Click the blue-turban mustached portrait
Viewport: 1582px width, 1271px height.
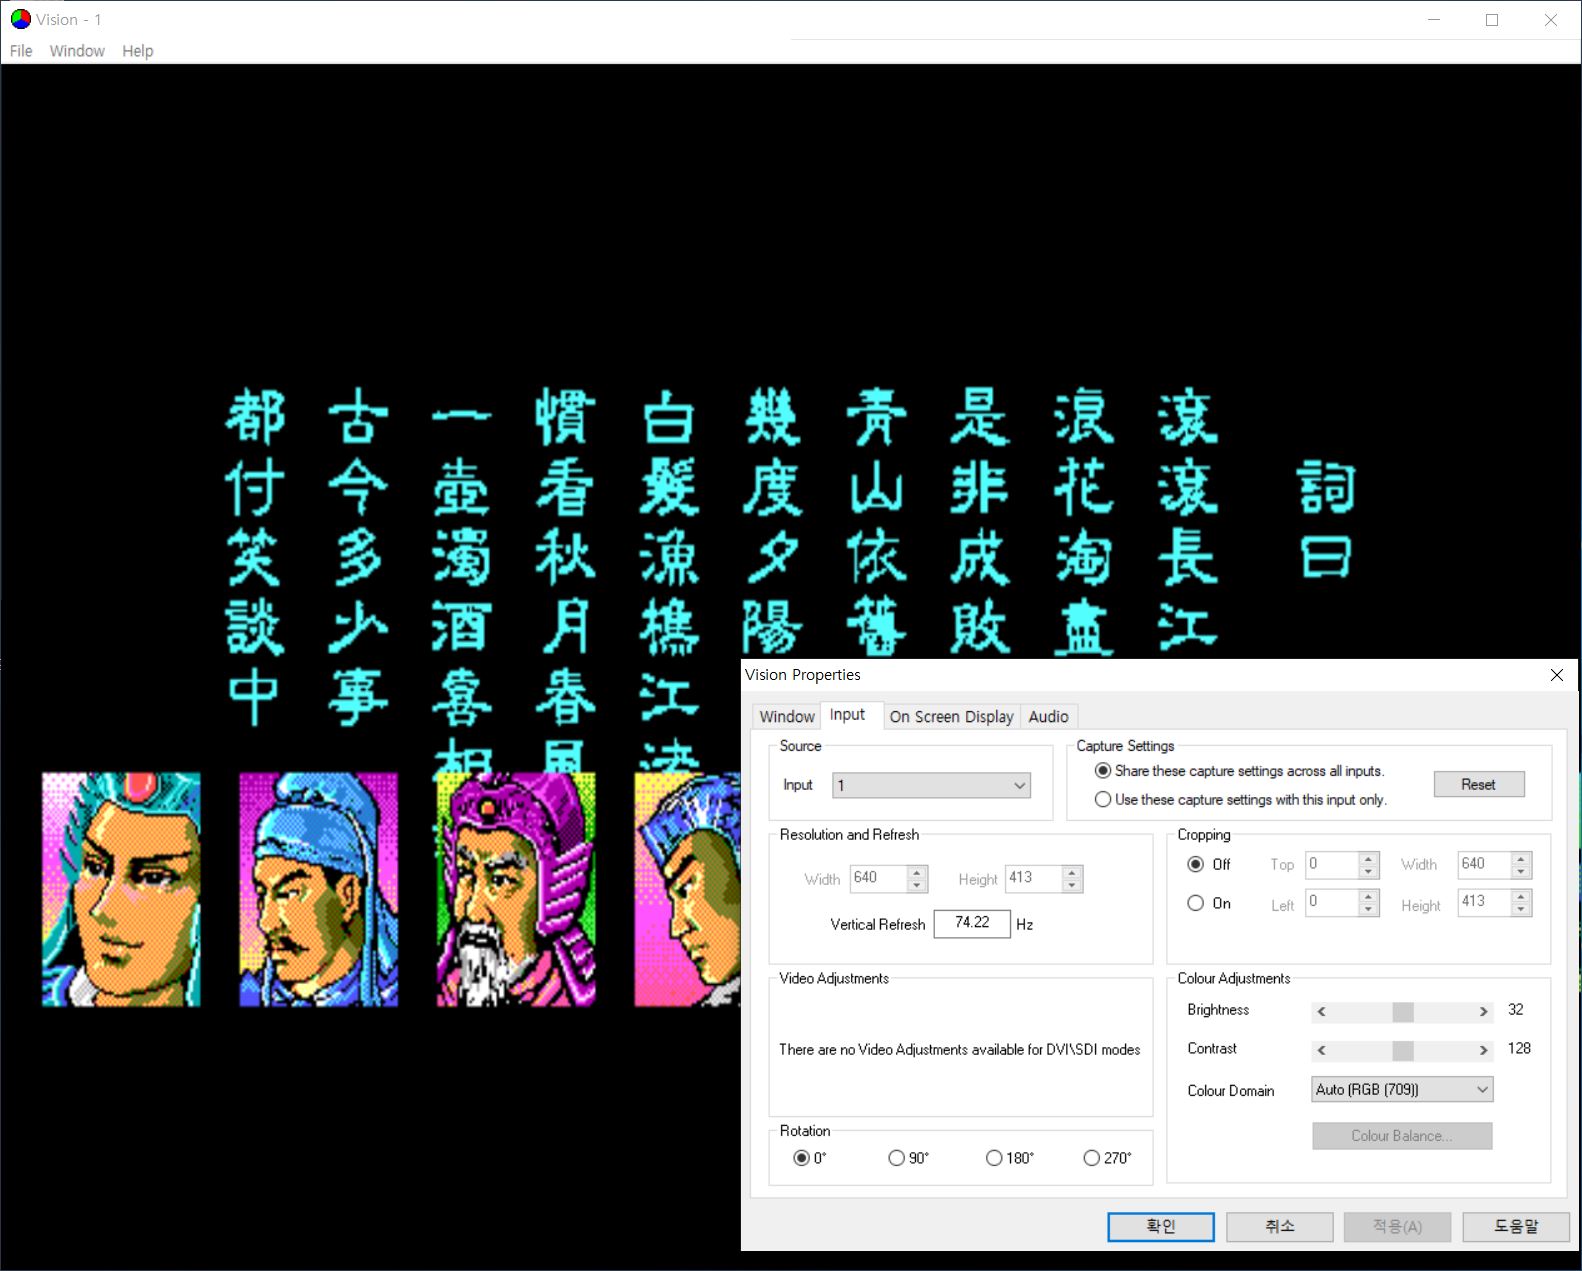319,889
